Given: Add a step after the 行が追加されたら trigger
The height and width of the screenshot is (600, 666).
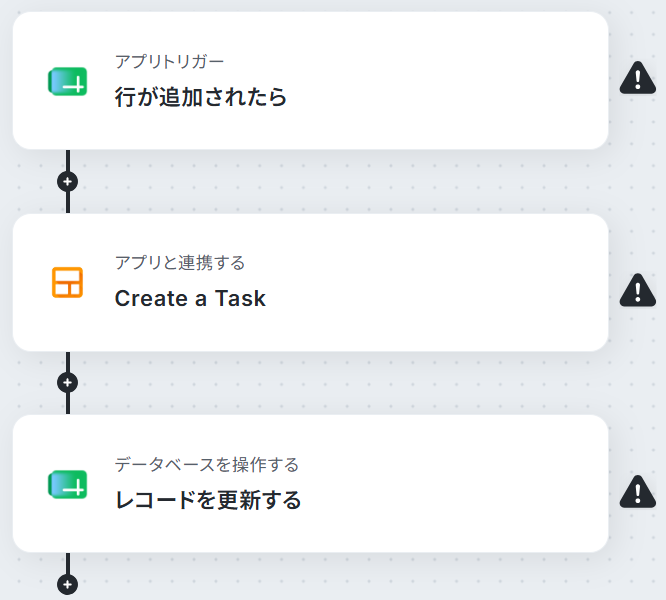Looking at the screenshot, I should tap(68, 182).
